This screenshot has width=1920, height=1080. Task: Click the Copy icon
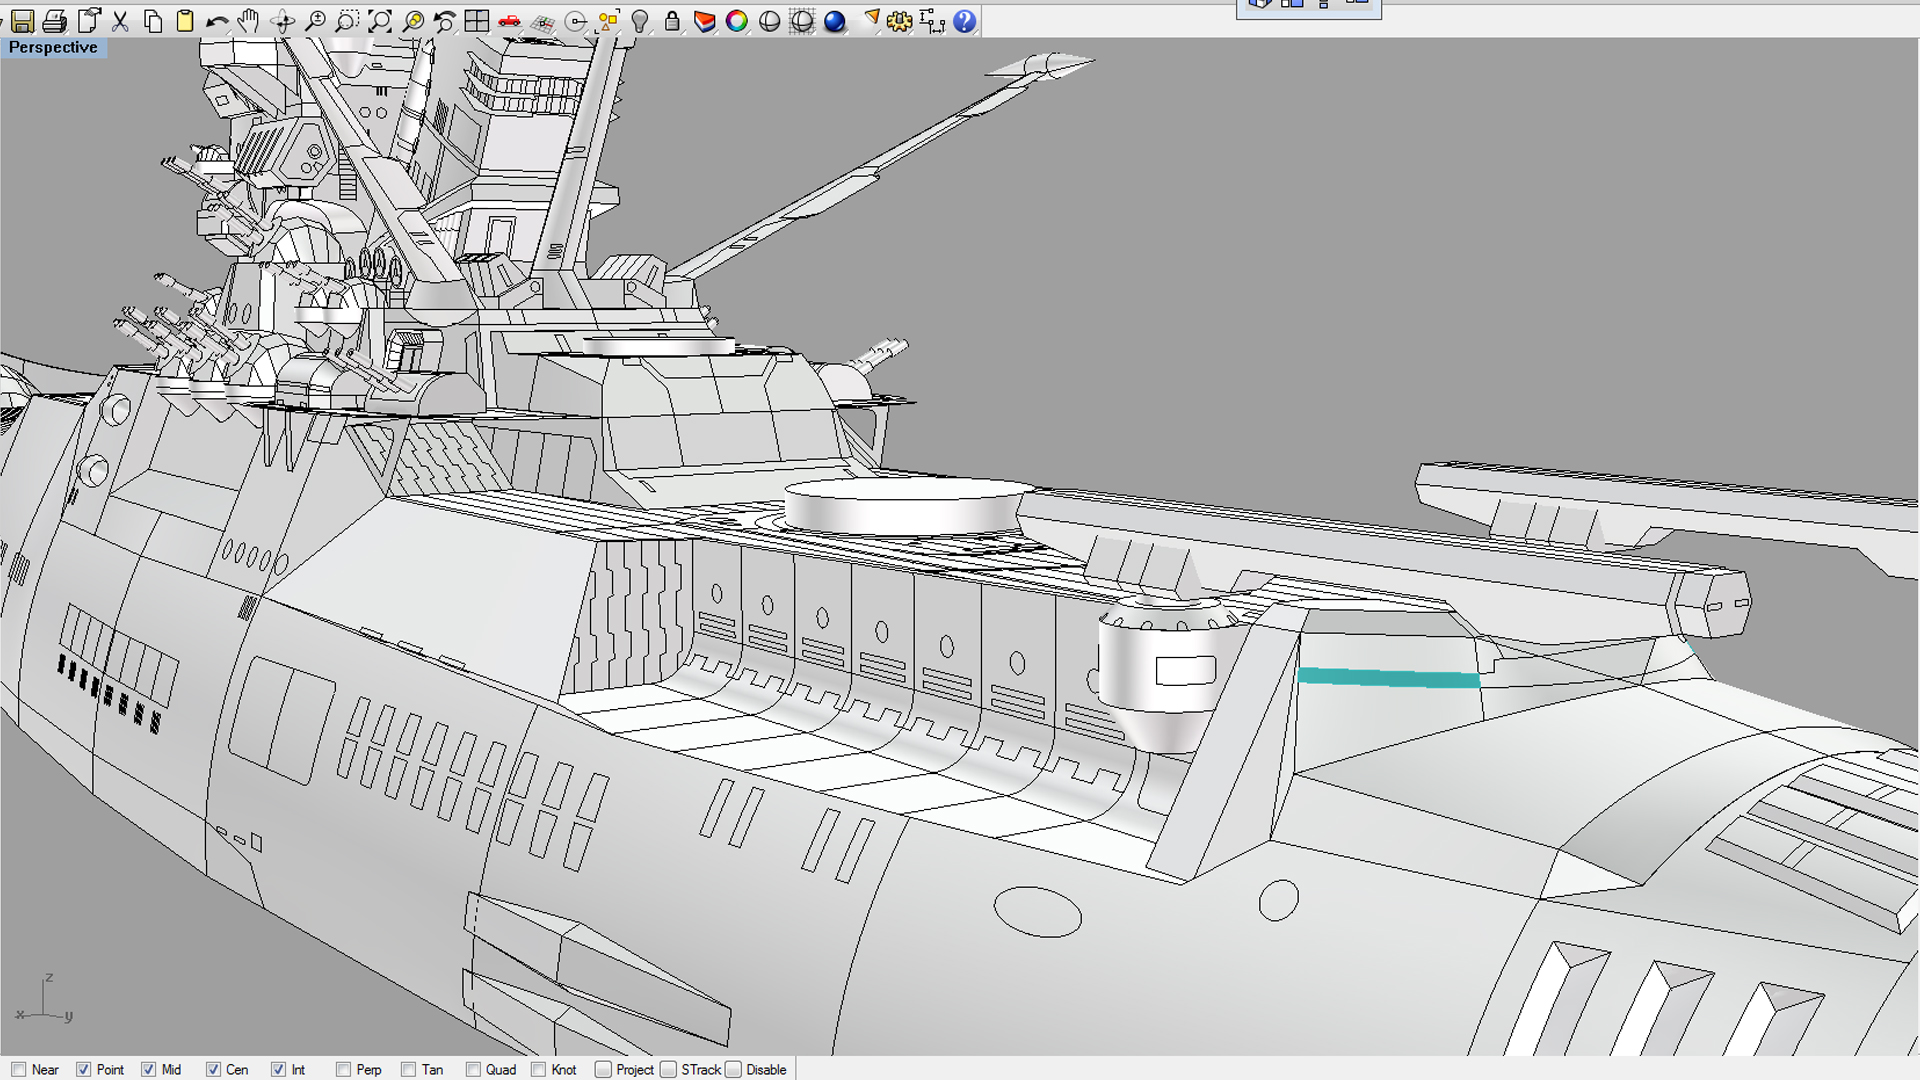153,21
